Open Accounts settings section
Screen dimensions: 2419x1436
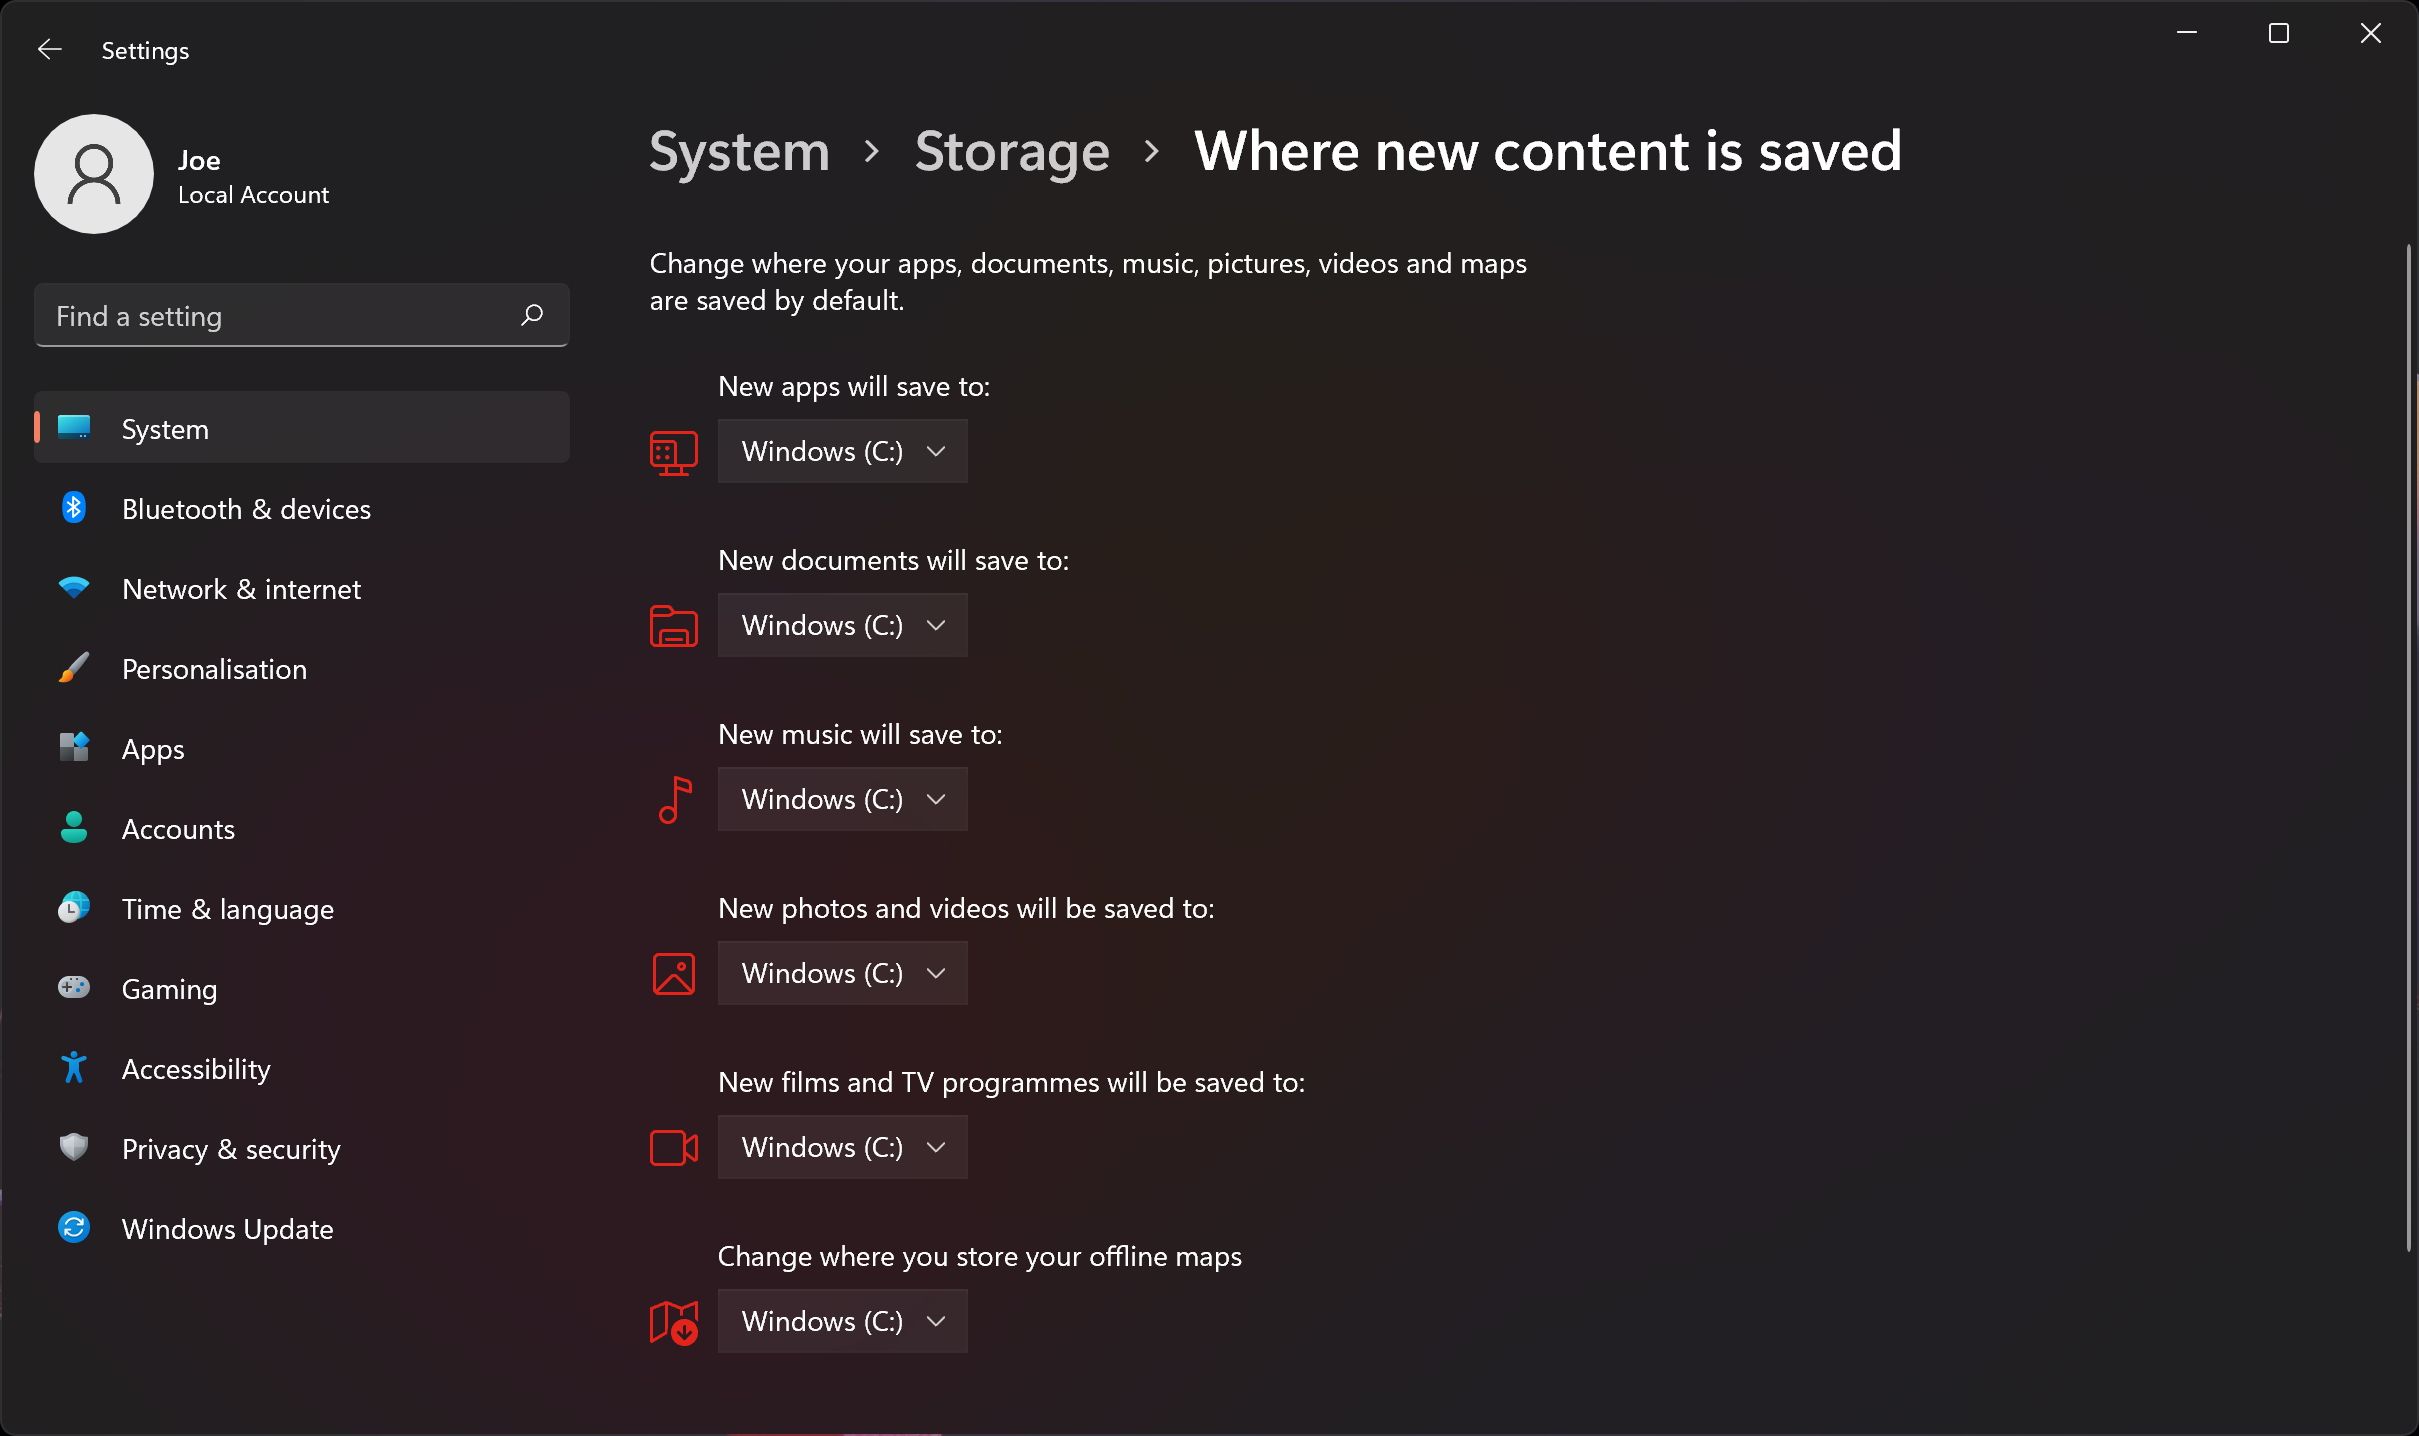tap(178, 829)
